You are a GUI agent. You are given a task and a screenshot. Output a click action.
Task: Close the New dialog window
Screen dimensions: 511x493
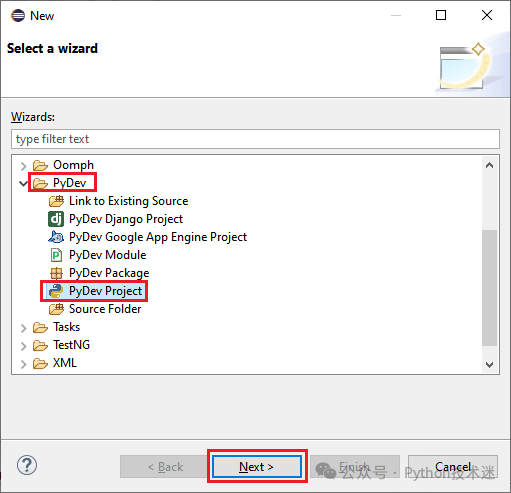[487, 15]
